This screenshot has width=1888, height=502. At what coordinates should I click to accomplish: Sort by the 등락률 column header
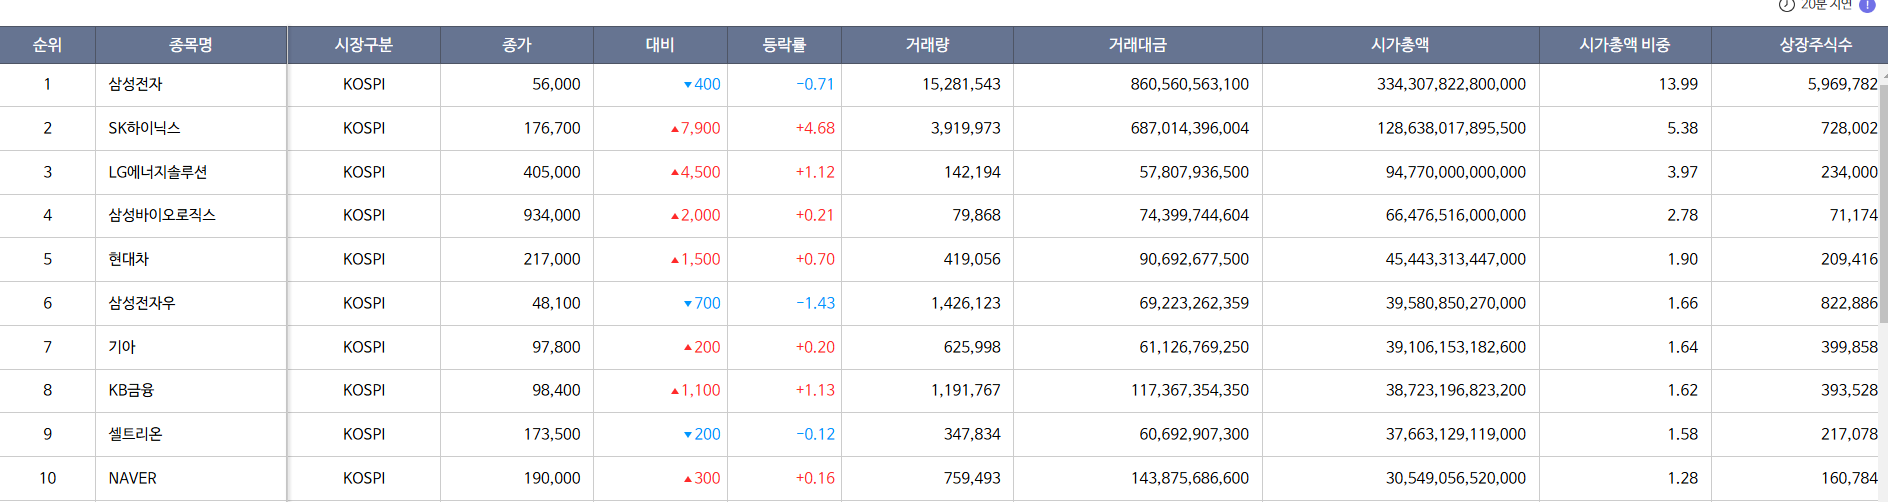[x=784, y=45]
